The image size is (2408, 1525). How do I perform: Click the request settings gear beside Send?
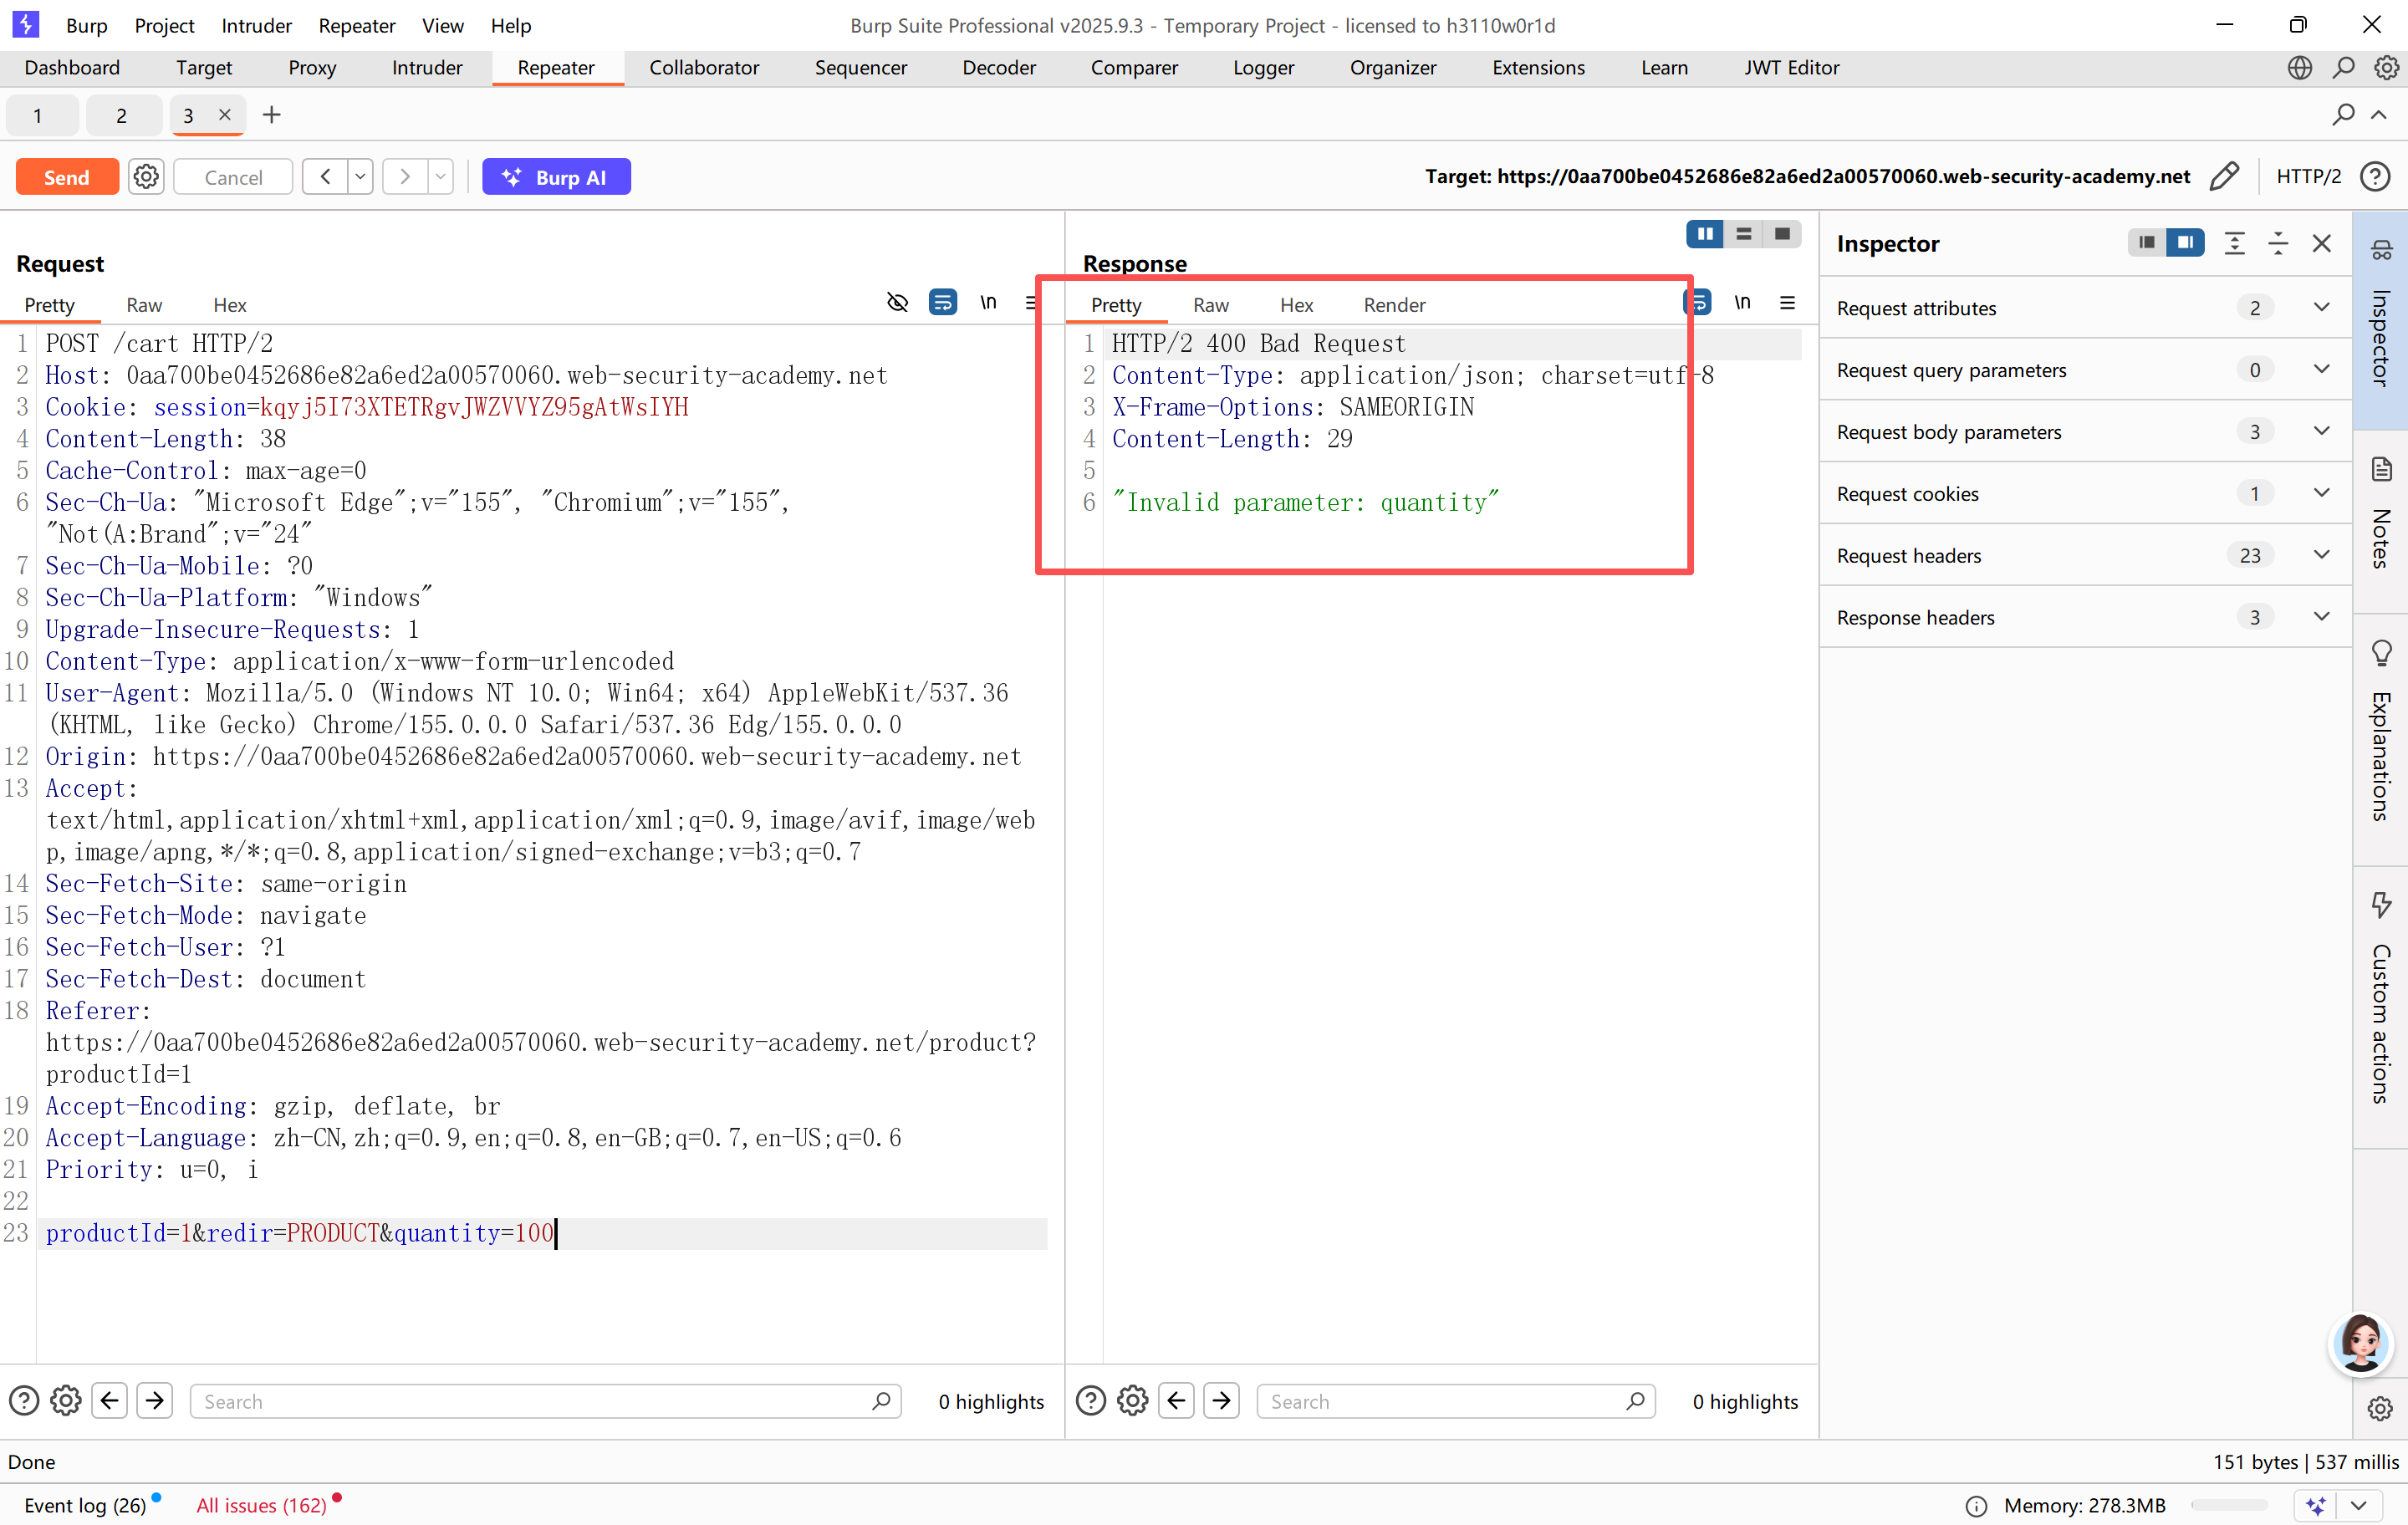pos(146,177)
